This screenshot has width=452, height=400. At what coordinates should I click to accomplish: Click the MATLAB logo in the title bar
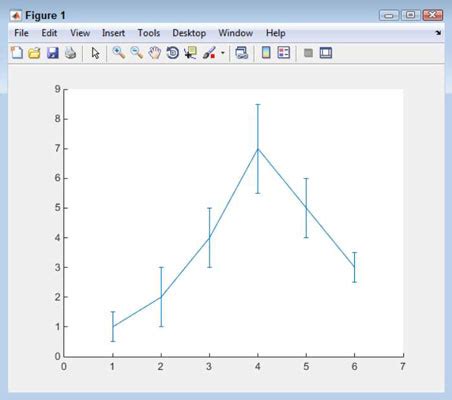15,15
